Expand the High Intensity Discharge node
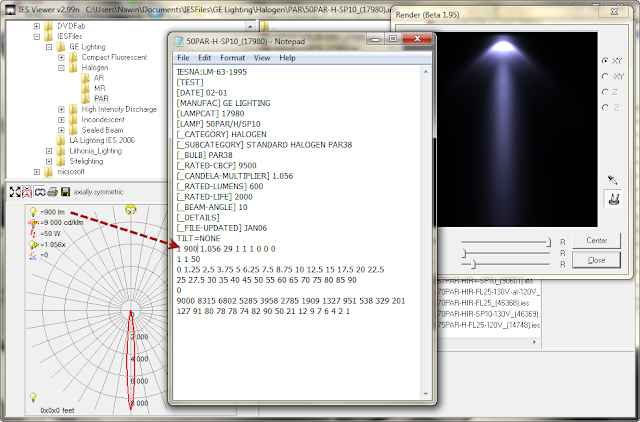 [x=61, y=109]
